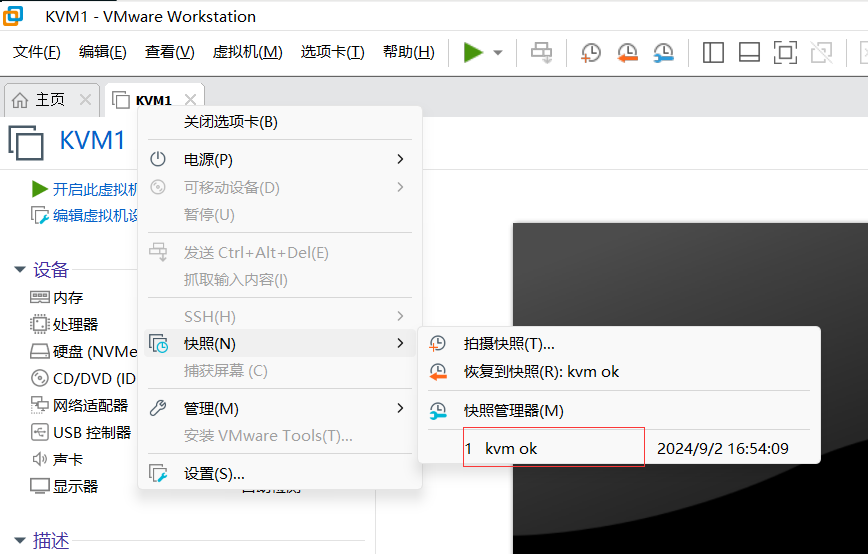Expand the 电源(P) submenu

pos(280,159)
